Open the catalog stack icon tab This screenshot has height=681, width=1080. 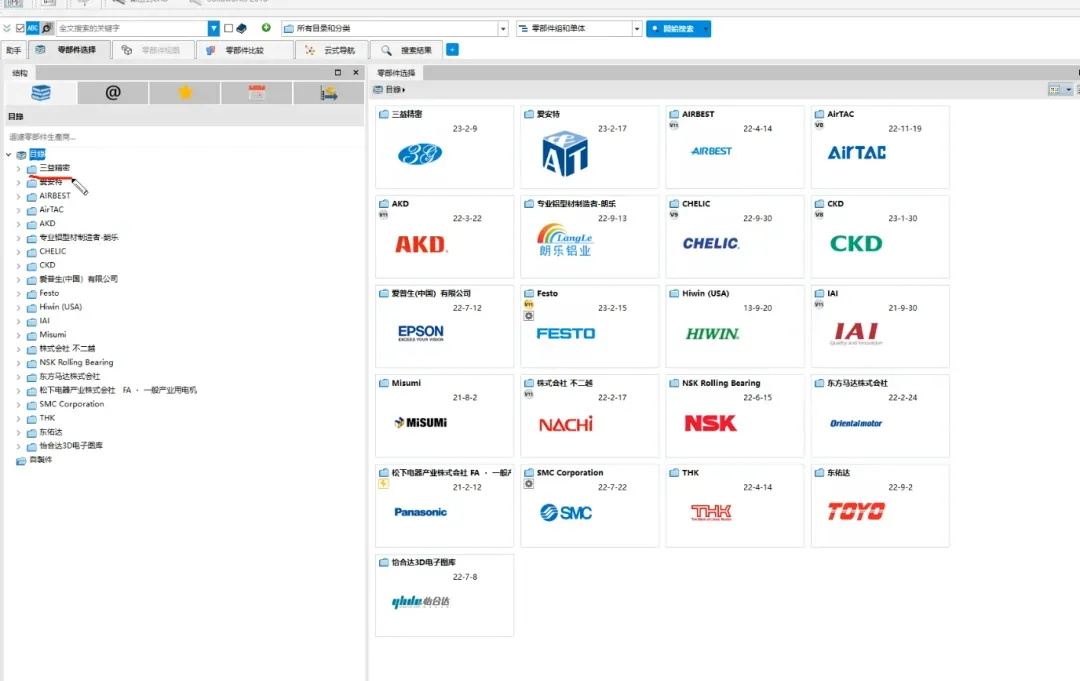[41, 92]
